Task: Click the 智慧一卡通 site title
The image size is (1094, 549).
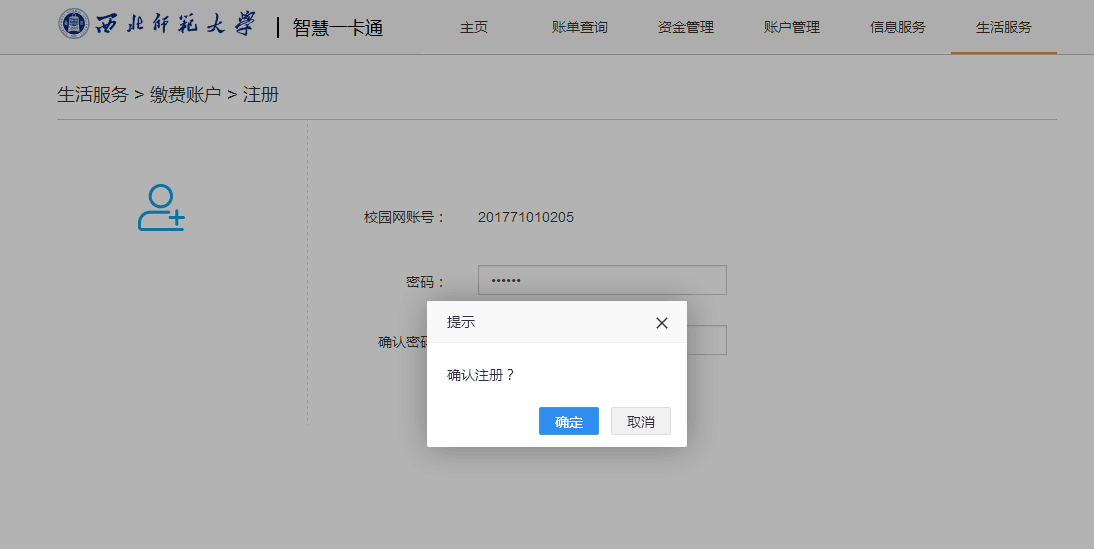Action: (x=337, y=28)
